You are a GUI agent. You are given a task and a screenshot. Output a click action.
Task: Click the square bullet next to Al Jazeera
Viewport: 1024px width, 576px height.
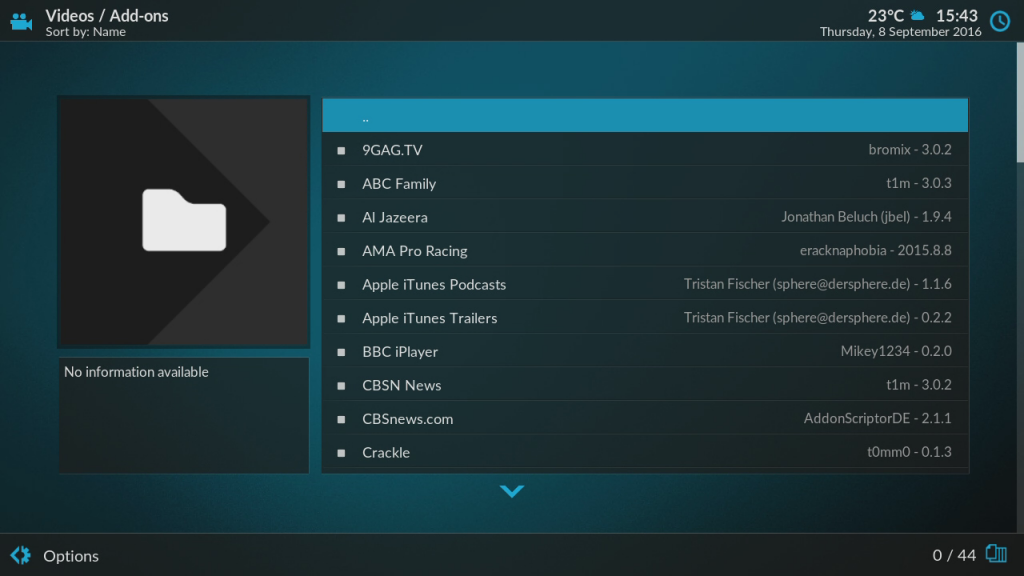pos(341,218)
